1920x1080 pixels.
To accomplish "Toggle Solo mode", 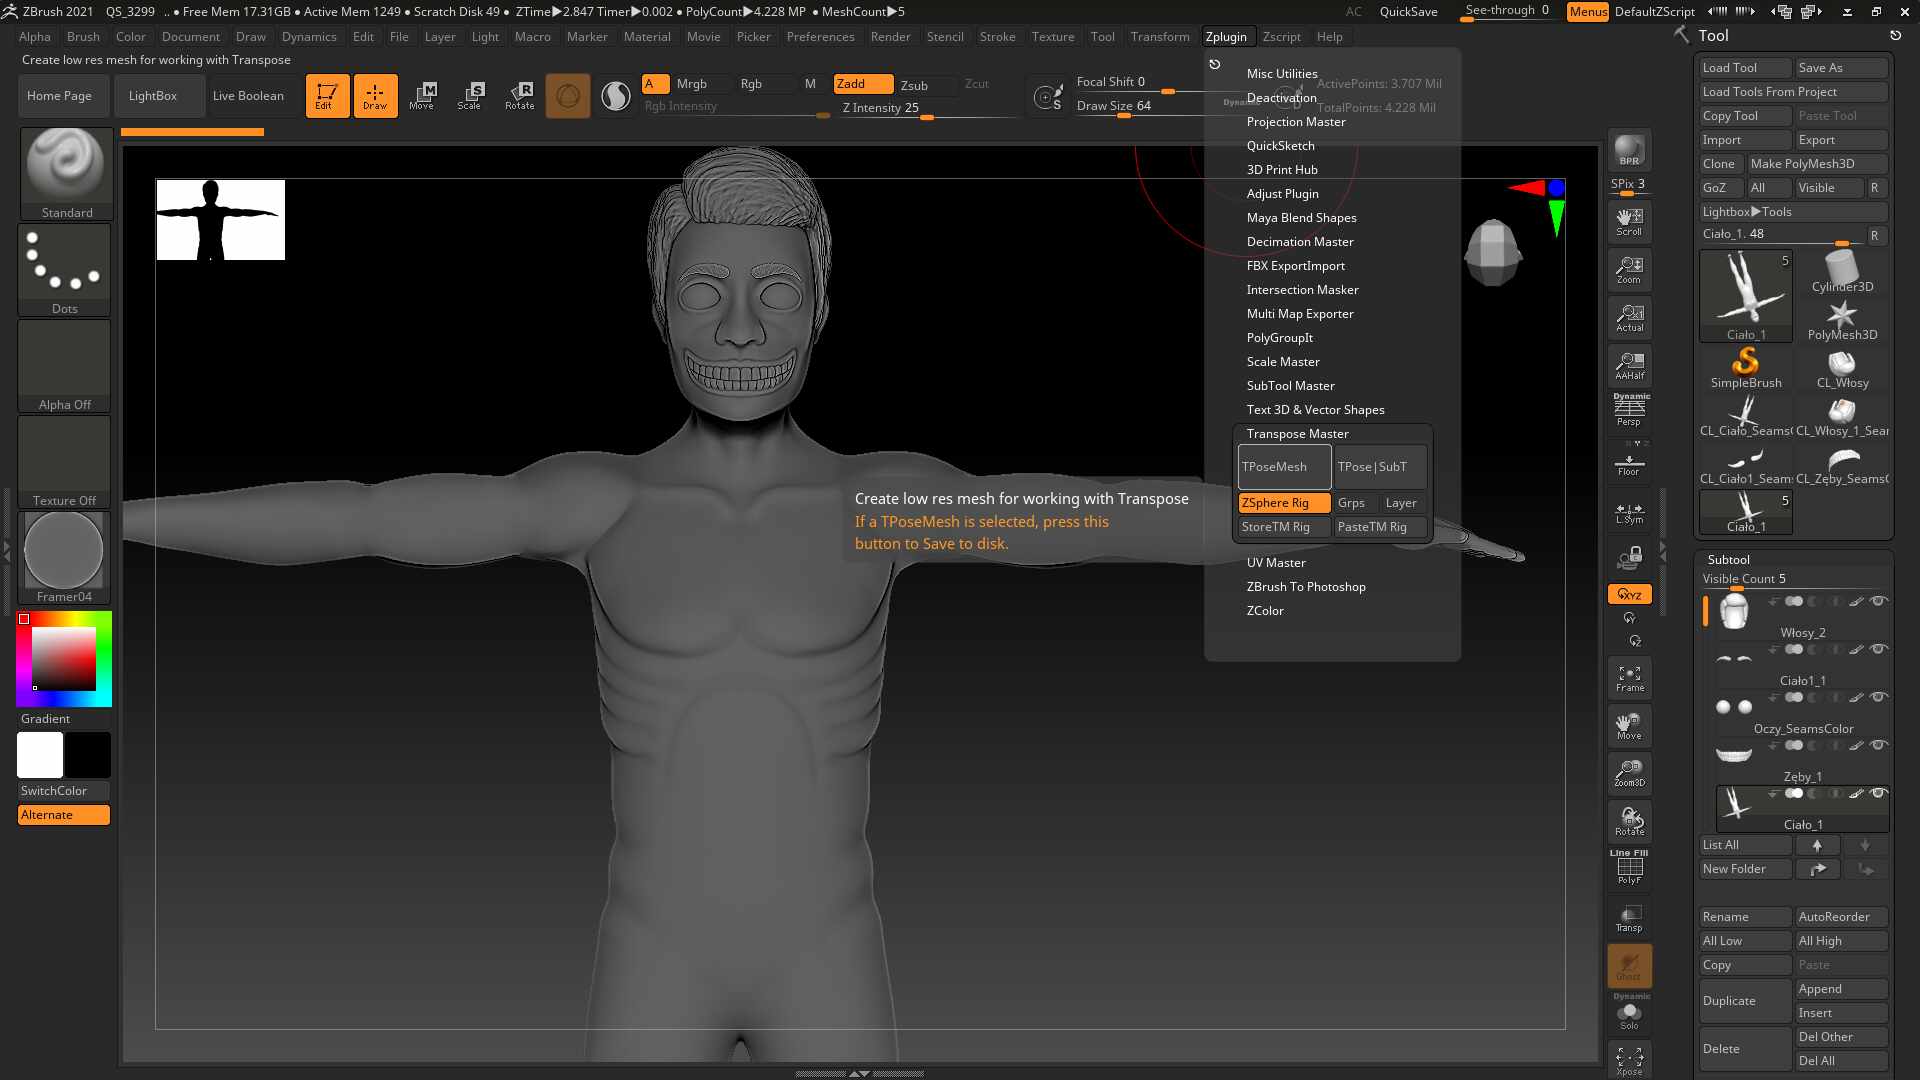I will coord(1629,1014).
